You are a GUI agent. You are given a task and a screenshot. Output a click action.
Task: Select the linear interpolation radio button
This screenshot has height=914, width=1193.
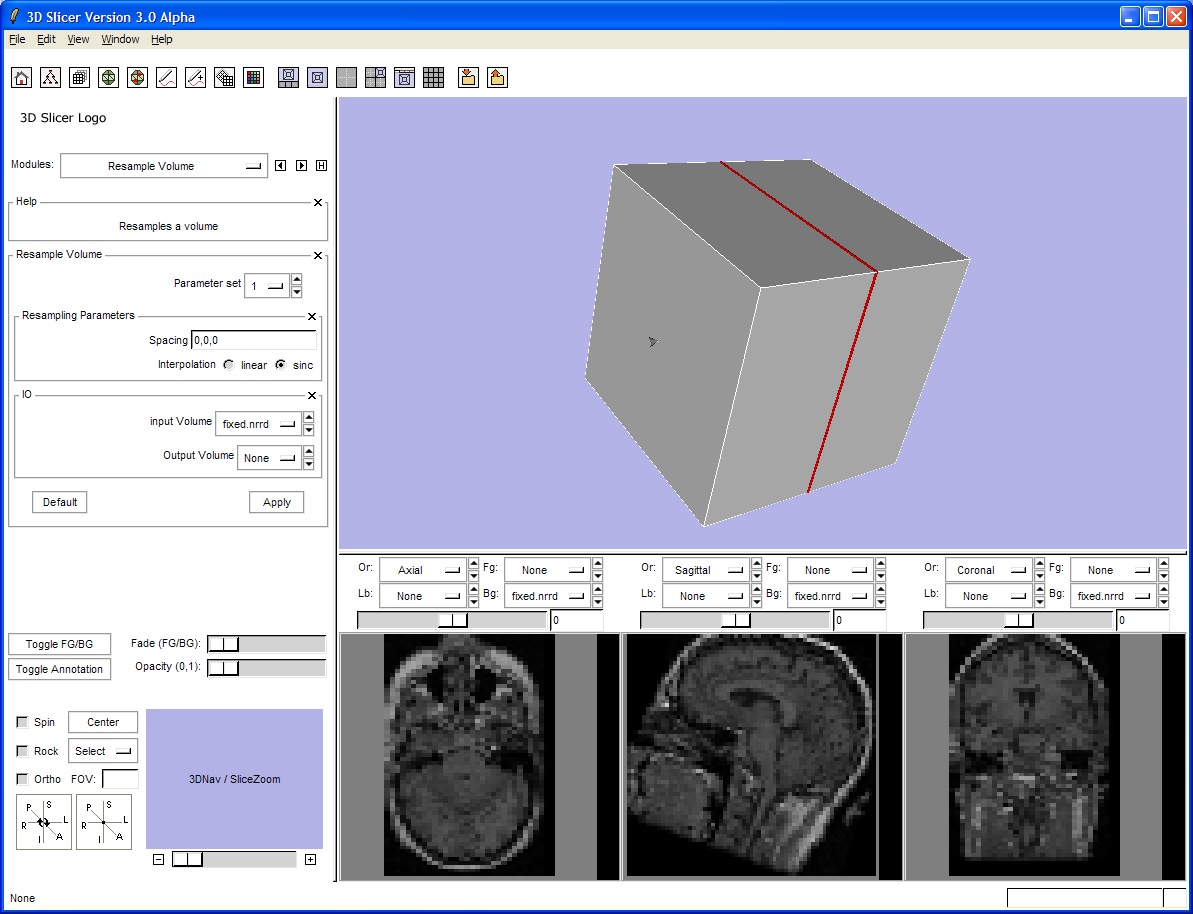click(x=230, y=365)
